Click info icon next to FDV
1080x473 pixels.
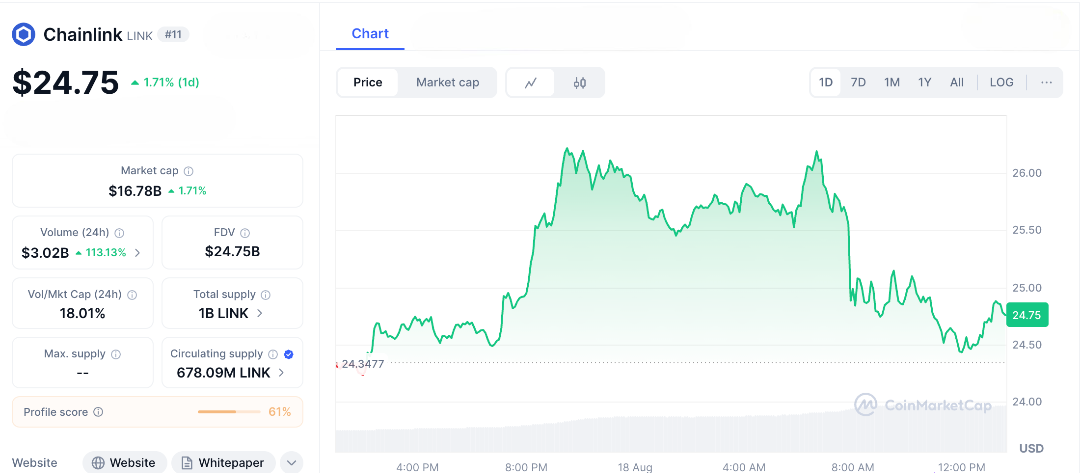[245, 233]
